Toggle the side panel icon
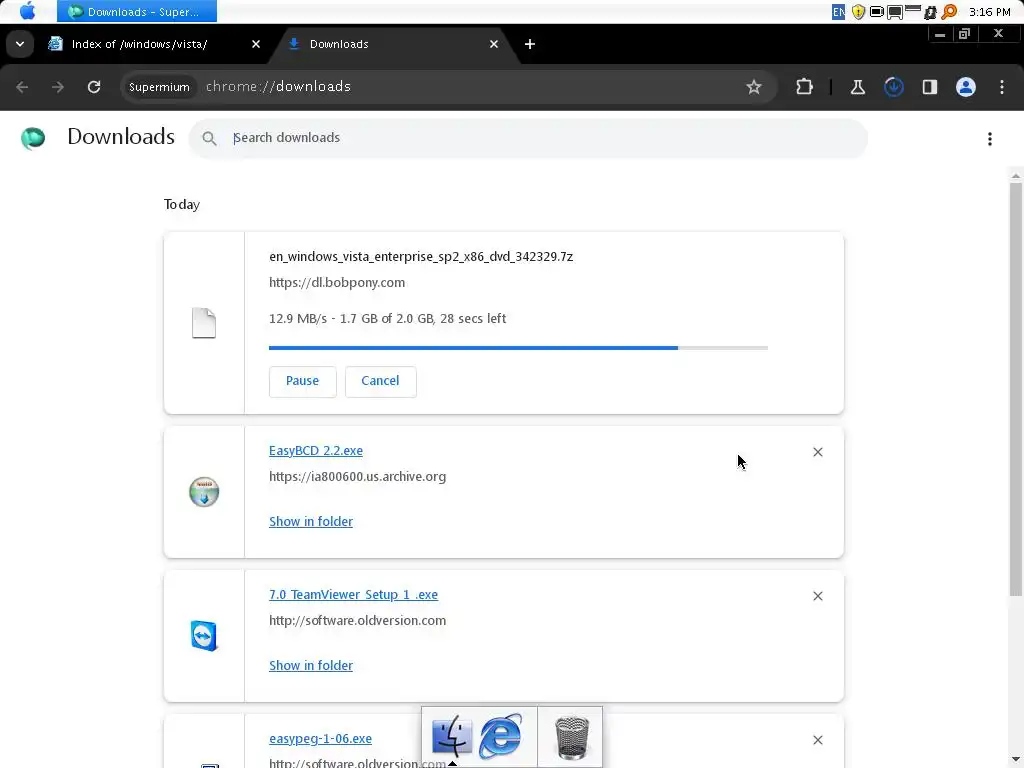The image size is (1024, 768). pyautogui.click(x=929, y=87)
